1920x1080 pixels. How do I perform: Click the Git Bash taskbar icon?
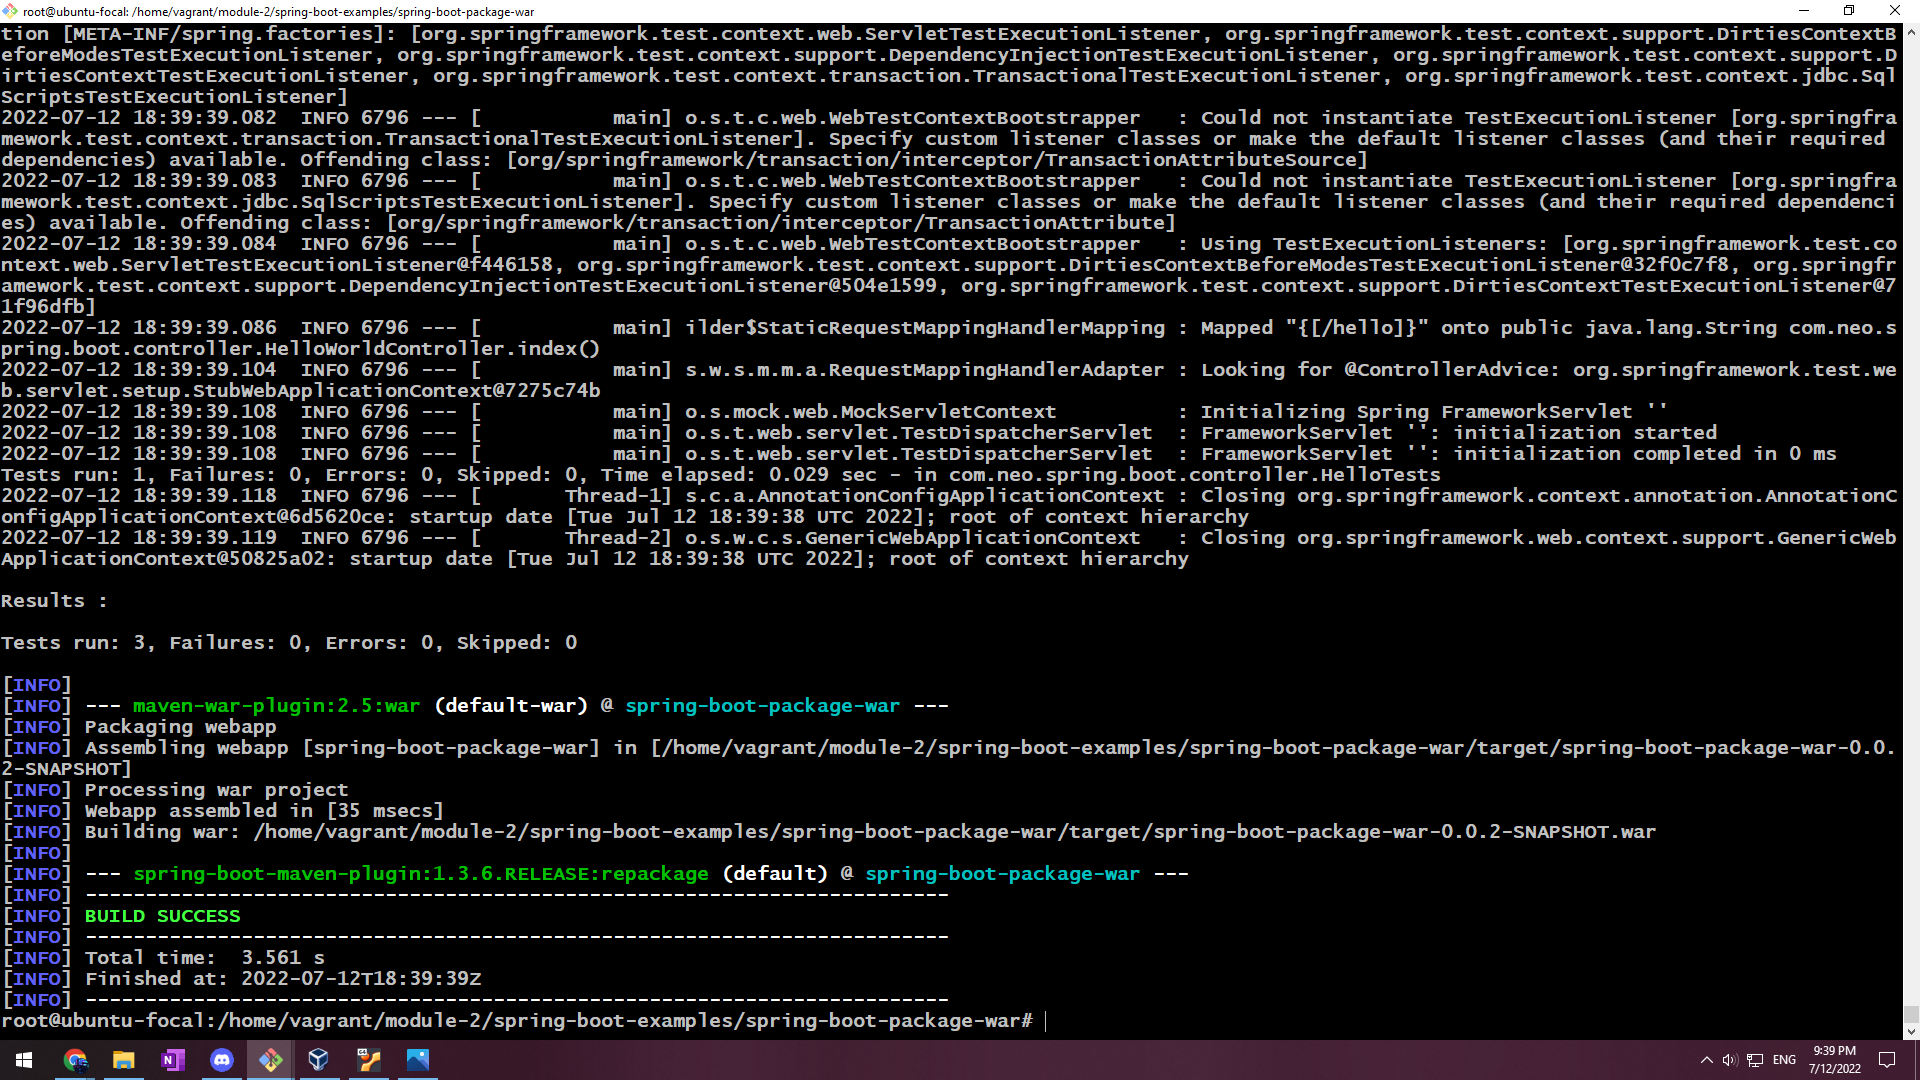point(271,1060)
